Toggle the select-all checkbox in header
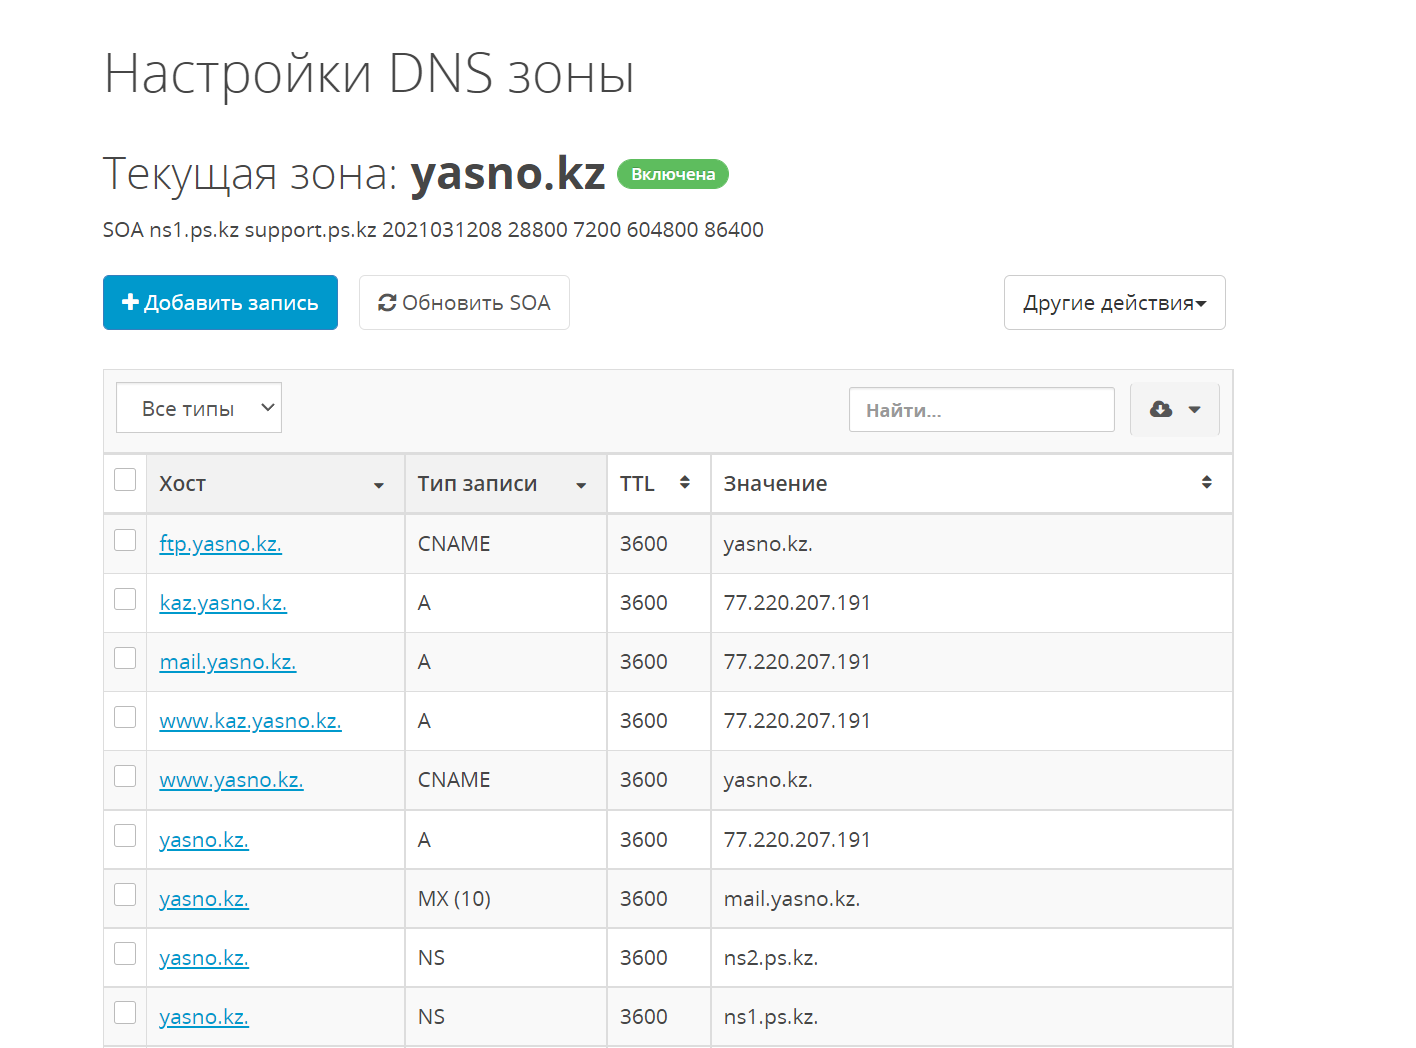The width and height of the screenshot is (1416, 1048). (x=125, y=480)
